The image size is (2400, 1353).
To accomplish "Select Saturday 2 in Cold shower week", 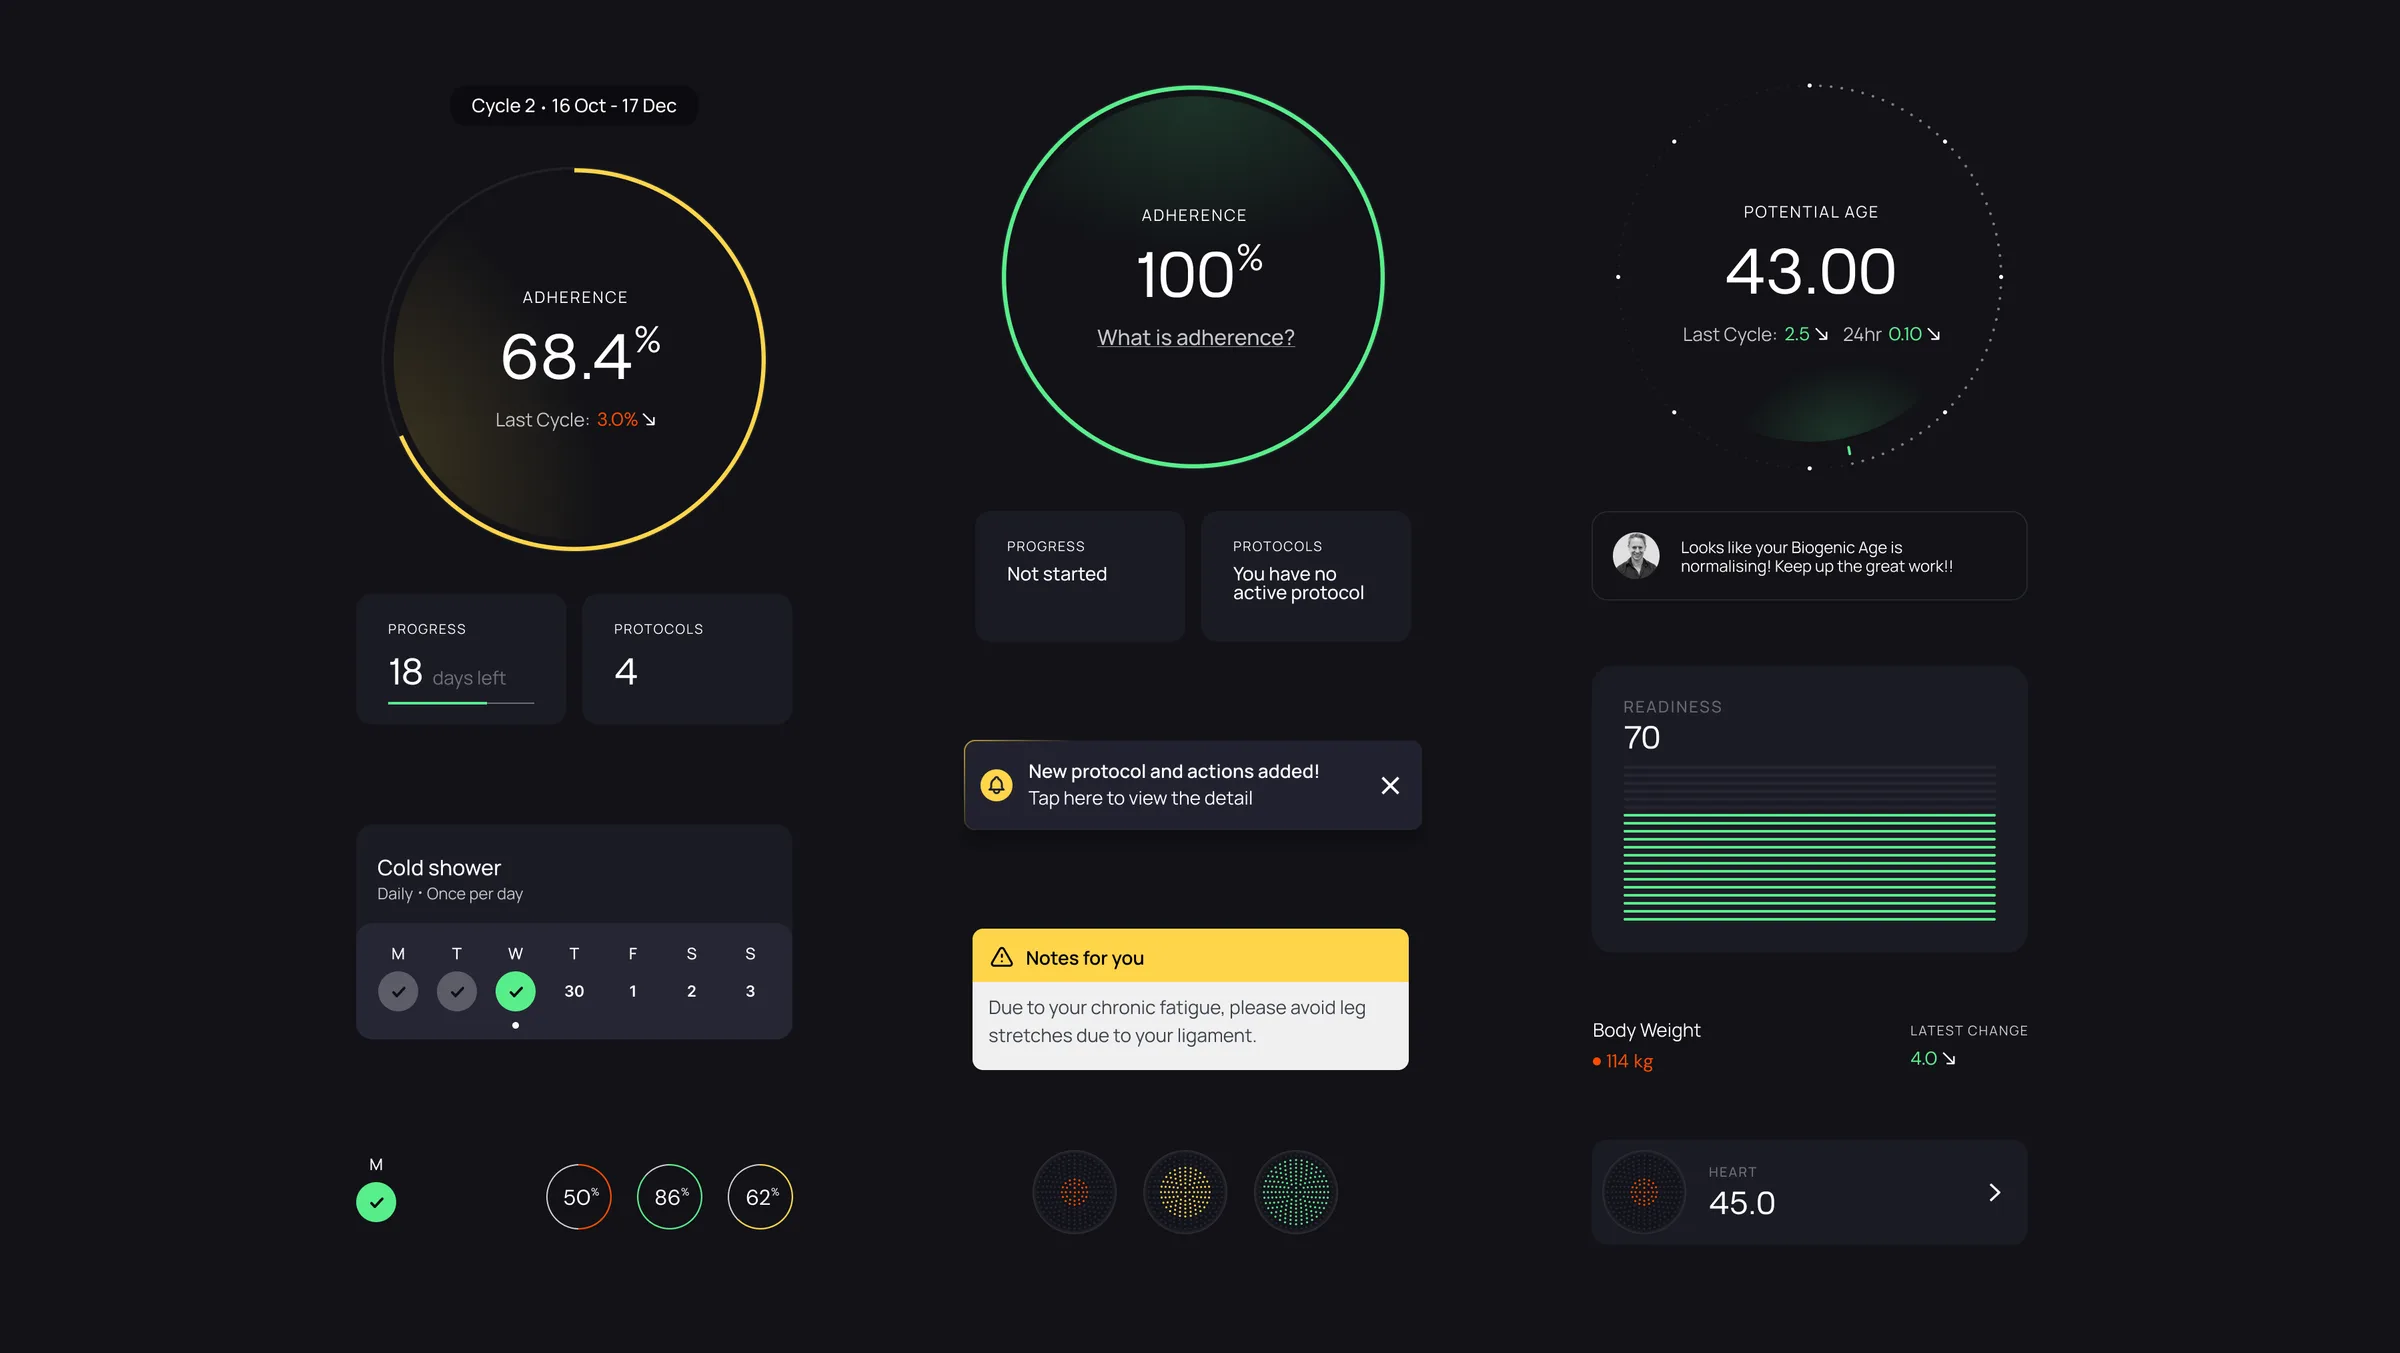I will pos(691,991).
